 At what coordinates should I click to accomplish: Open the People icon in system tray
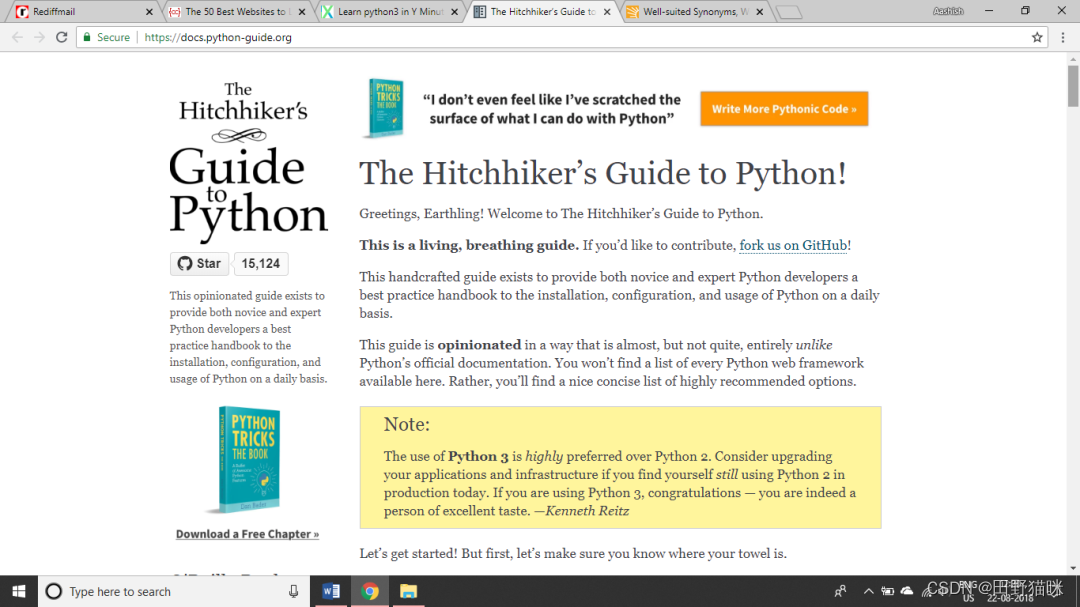(x=840, y=591)
